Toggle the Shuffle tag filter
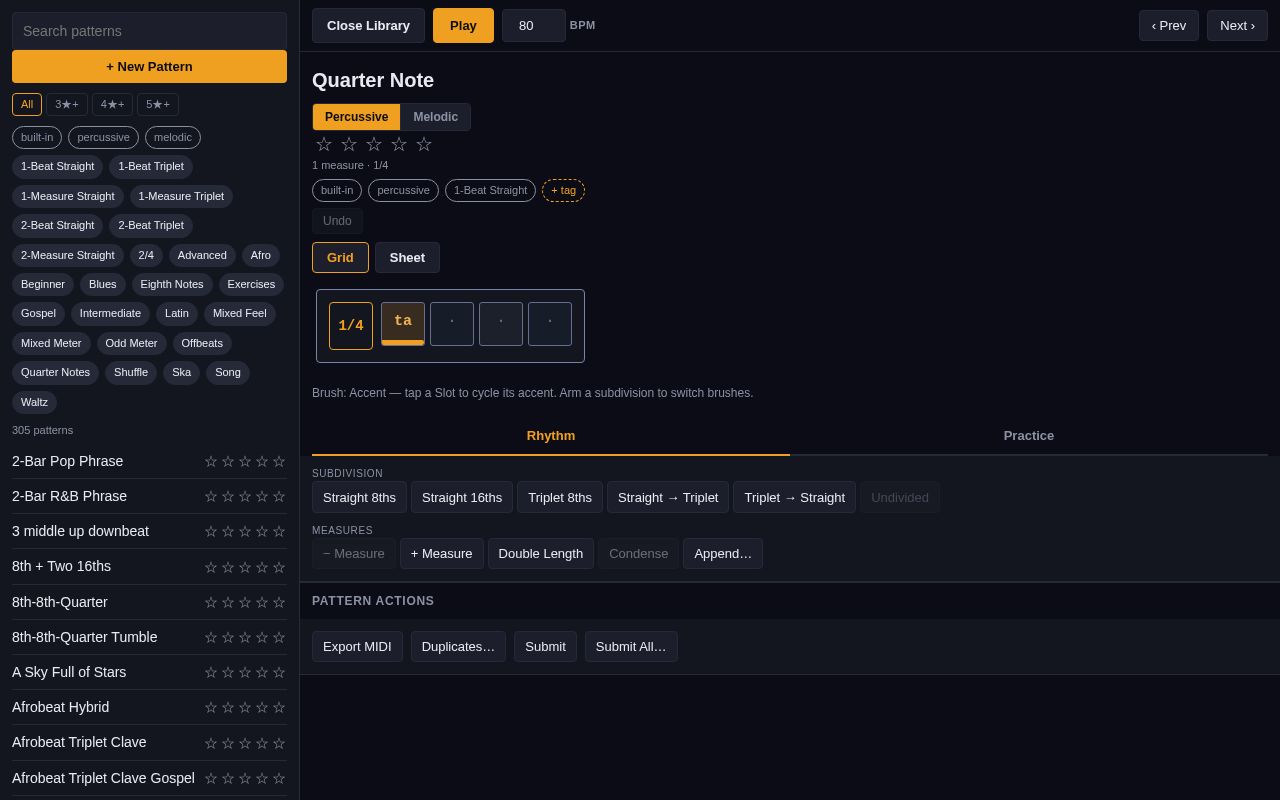The width and height of the screenshot is (1280, 800). tap(131, 373)
